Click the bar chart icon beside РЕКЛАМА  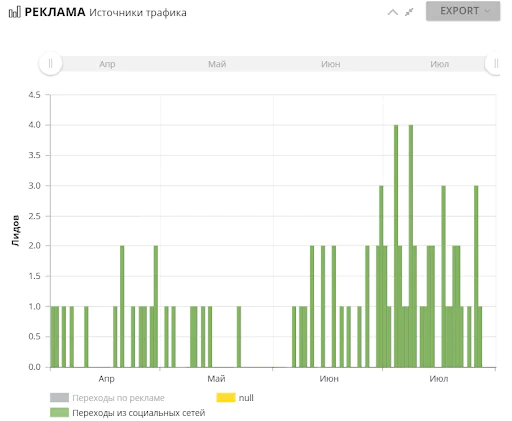point(14,12)
